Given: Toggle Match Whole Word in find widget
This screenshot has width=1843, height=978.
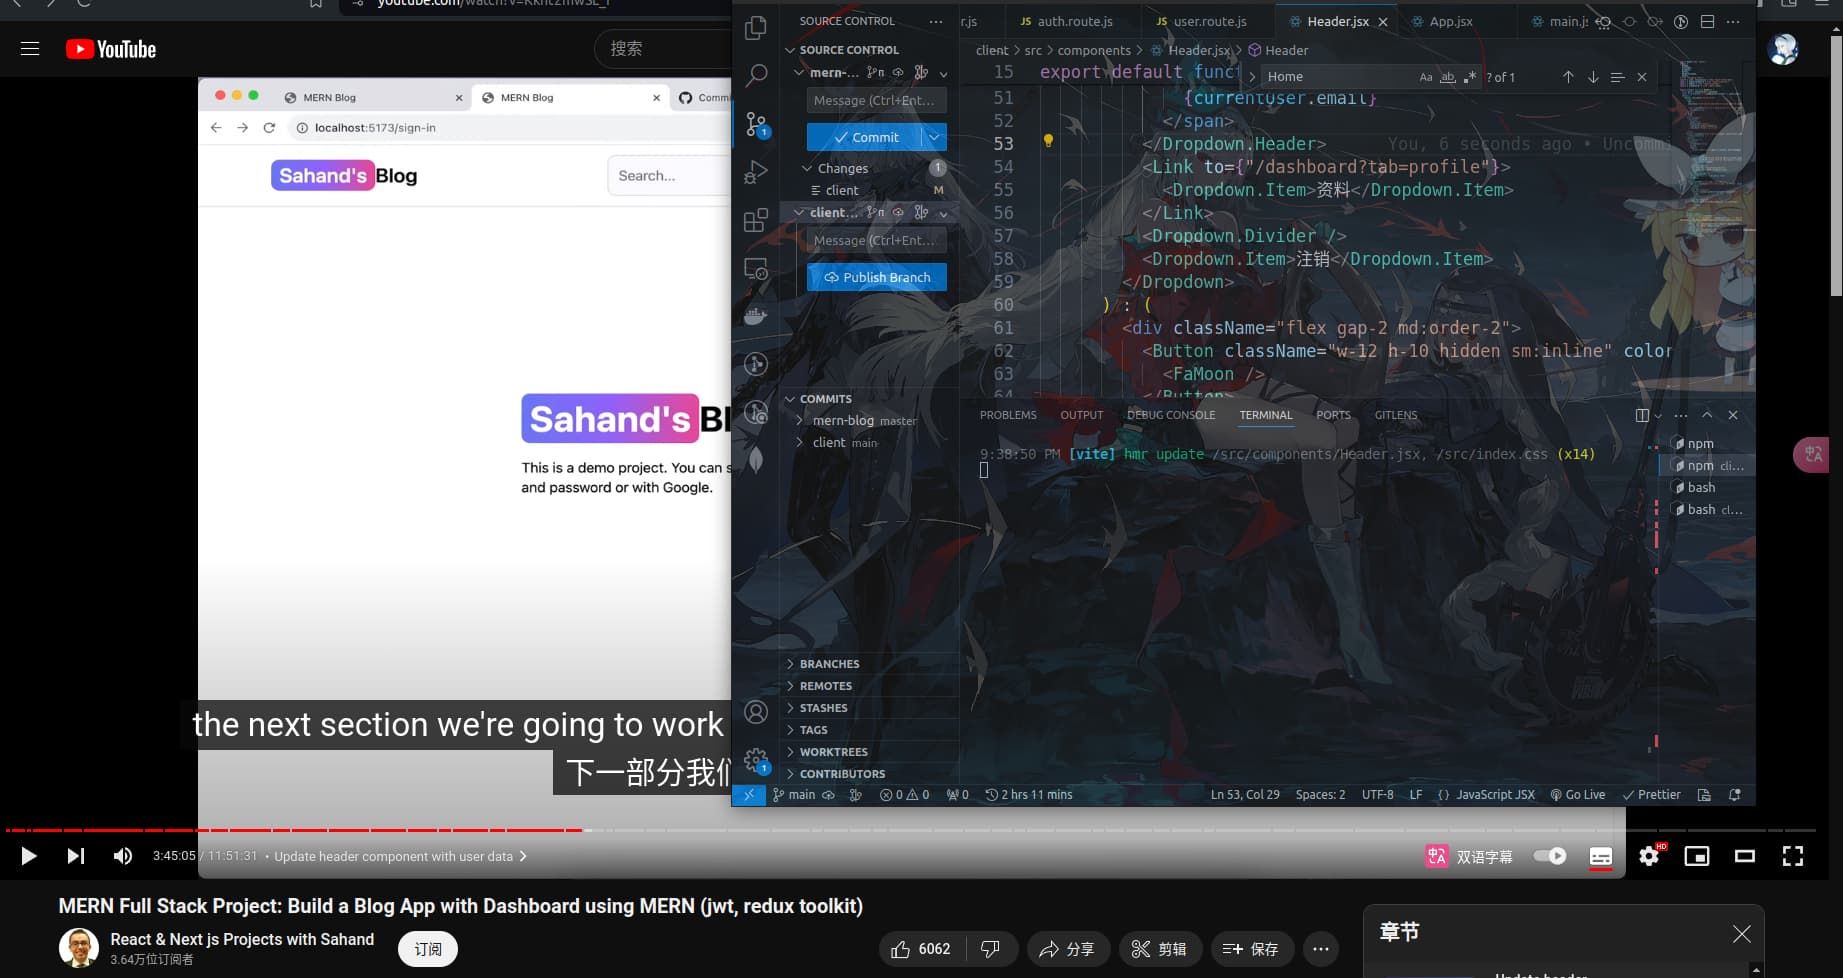Looking at the screenshot, I should point(1448,77).
